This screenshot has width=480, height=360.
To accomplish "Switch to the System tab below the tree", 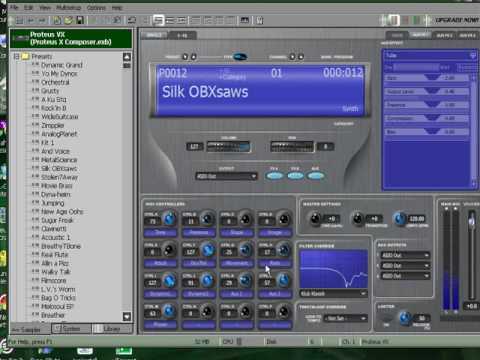I will pyautogui.click(x=71, y=329).
